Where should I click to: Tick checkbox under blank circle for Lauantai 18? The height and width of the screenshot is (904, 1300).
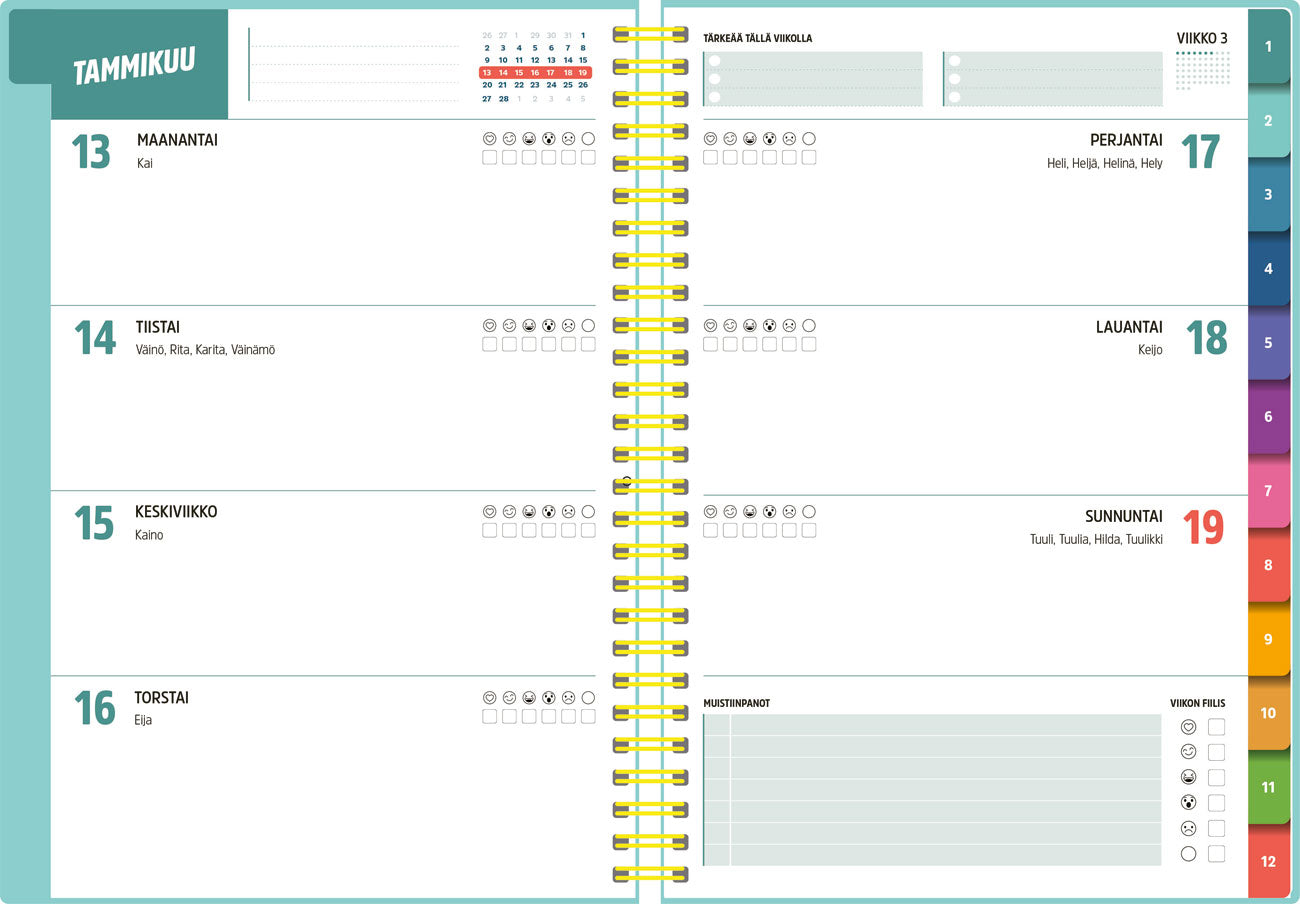tap(809, 344)
